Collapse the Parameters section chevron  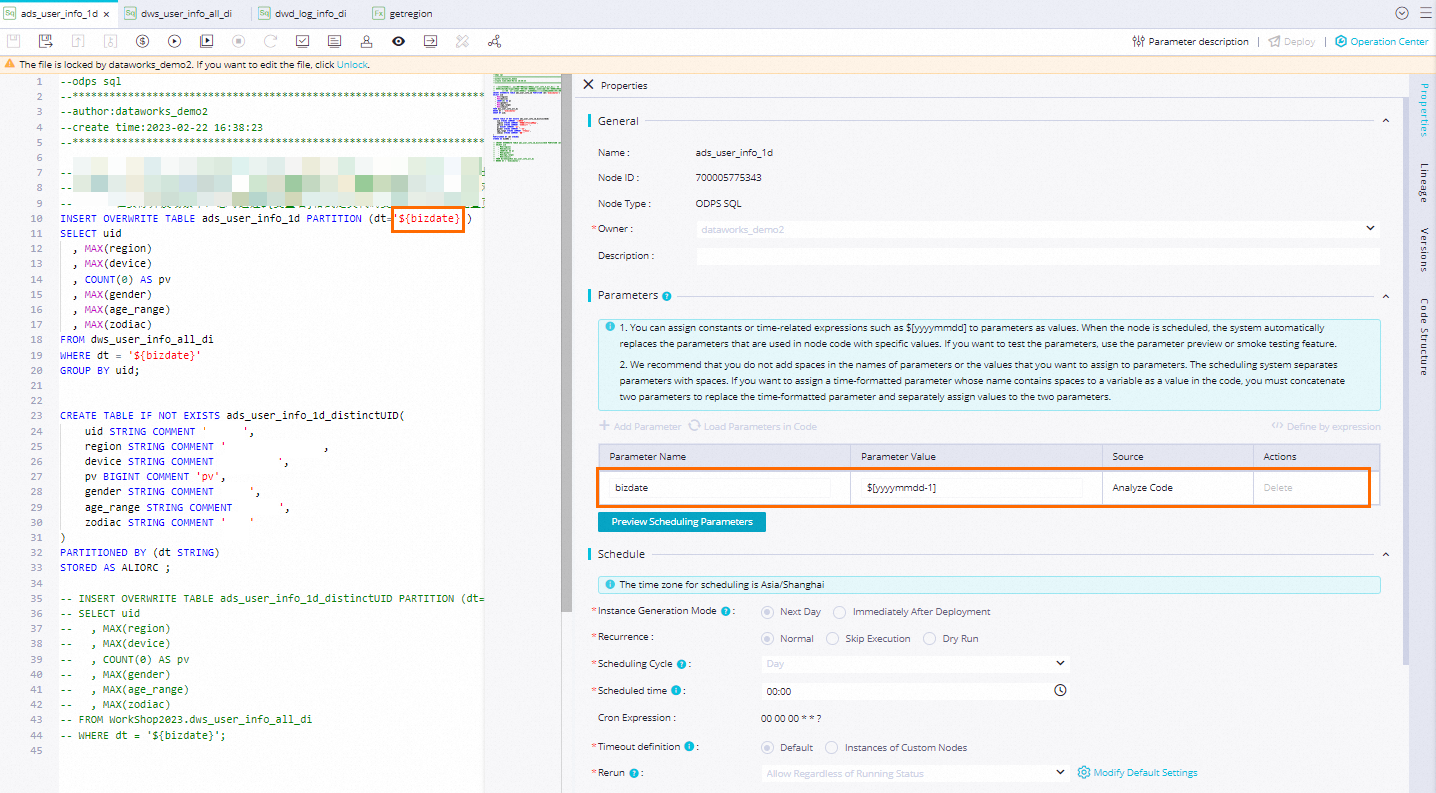pyautogui.click(x=1385, y=296)
